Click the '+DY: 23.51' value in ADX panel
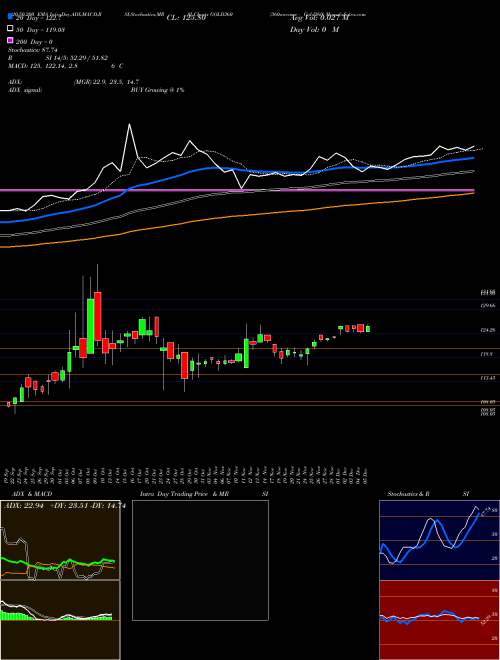This screenshot has width=500, height=660. point(67,506)
